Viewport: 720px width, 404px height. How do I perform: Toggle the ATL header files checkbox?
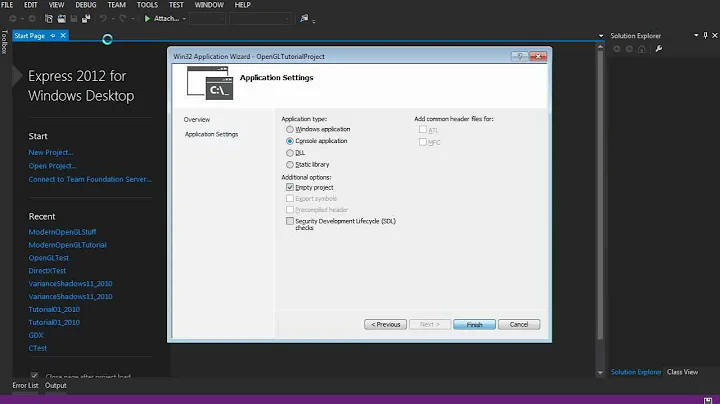click(x=422, y=130)
